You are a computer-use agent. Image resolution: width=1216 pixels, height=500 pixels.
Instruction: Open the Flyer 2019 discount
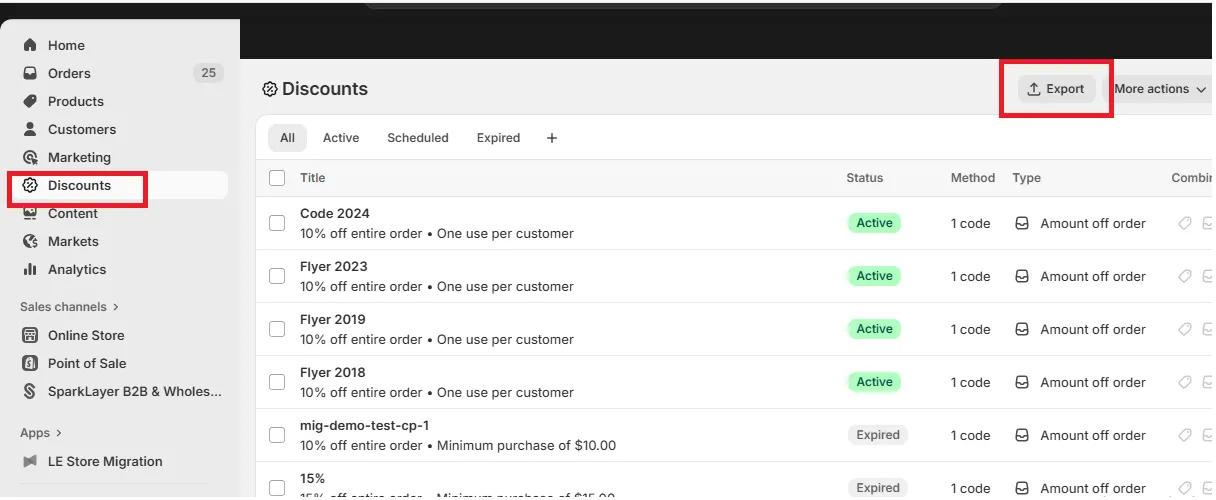coord(333,319)
